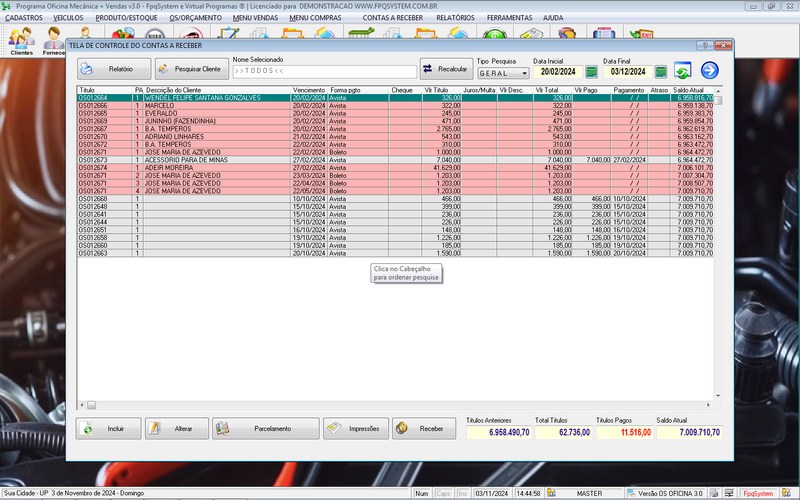Screen dimensions: 800x500
Task: Open the FERRAMENTAS menu
Action: click(x=509, y=18)
